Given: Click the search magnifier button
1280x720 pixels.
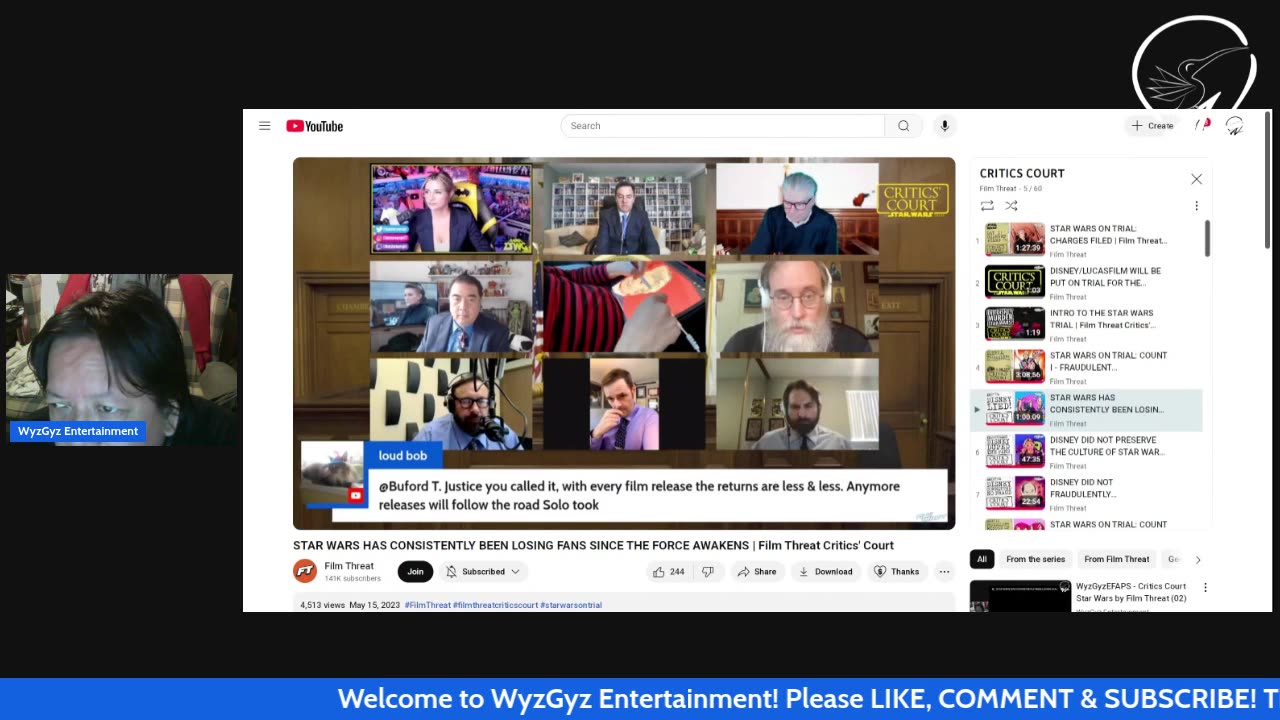Looking at the screenshot, I should (x=903, y=126).
